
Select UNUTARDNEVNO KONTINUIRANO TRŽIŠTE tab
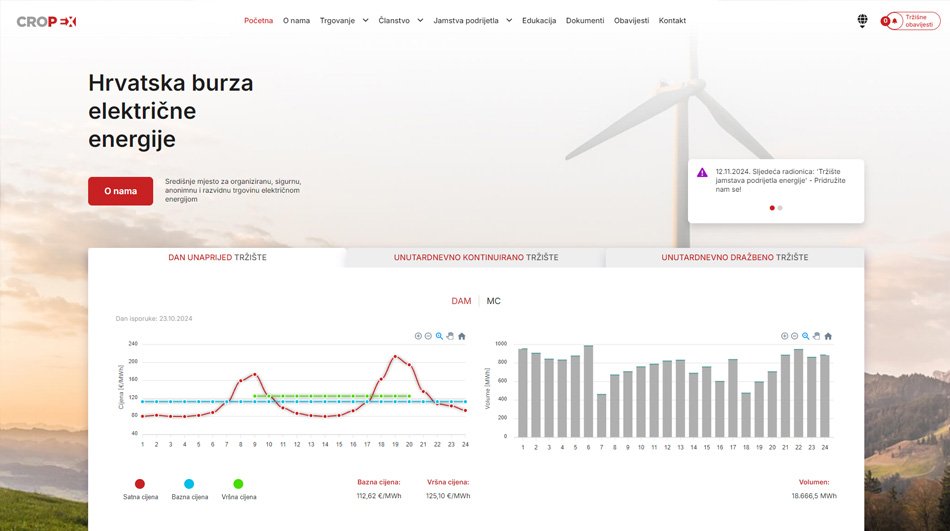pyautogui.click(x=476, y=258)
